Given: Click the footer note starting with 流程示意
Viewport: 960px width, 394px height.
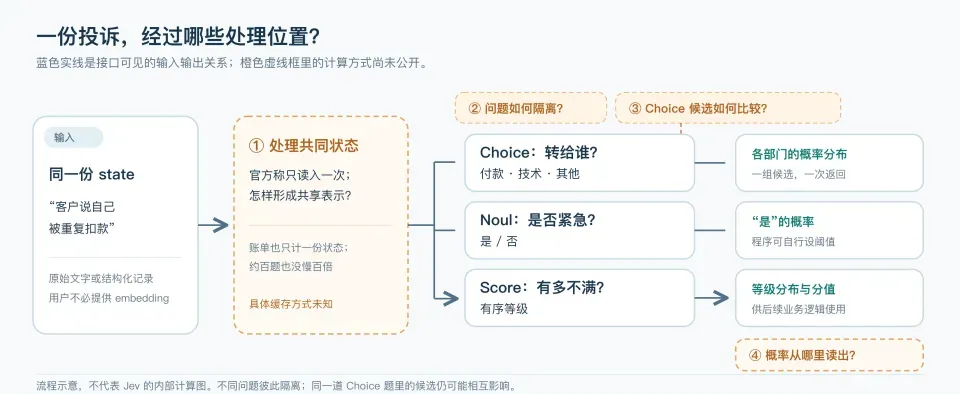Looking at the screenshot, I should pos(276,386).
